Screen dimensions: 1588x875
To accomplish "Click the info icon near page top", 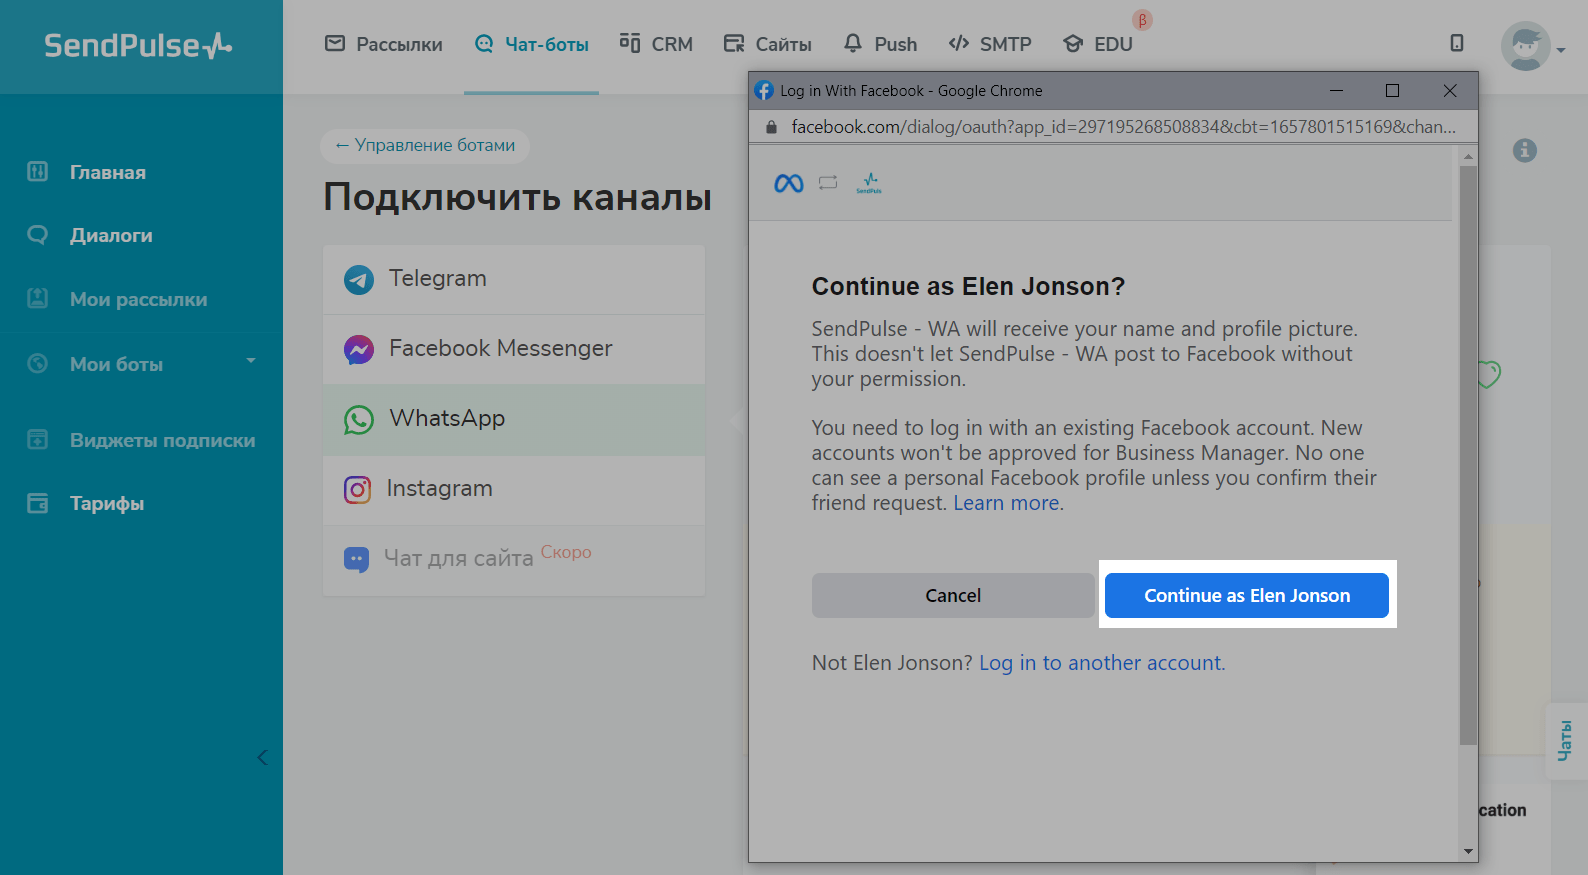I will [x=1525, y=150].
